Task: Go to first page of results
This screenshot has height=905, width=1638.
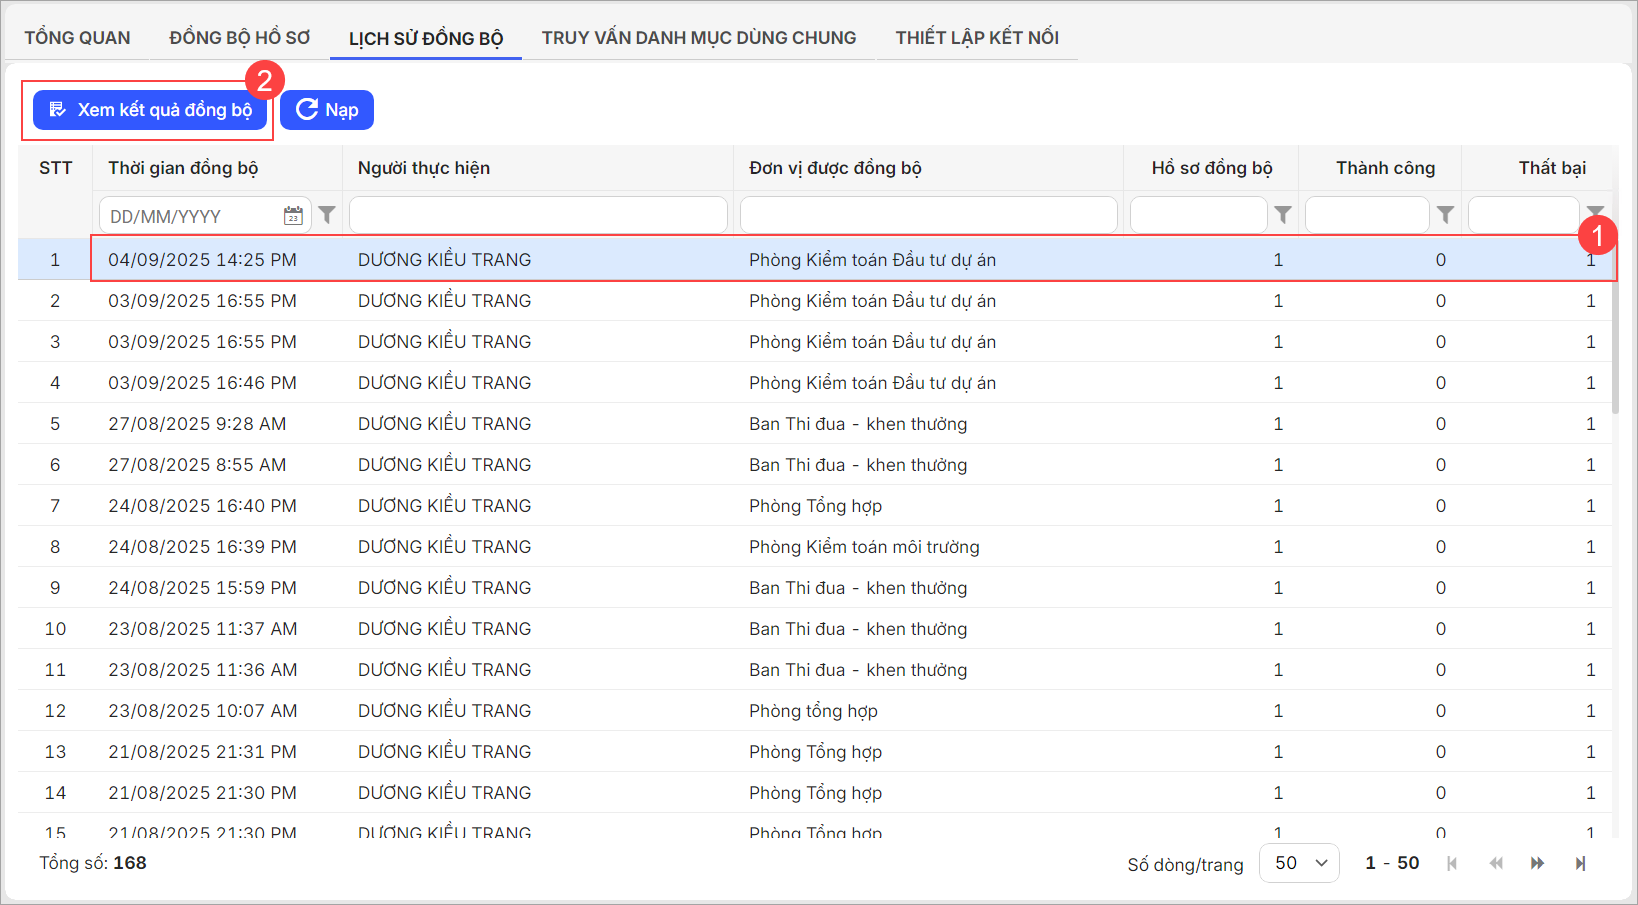Action: click(1452, 863)
